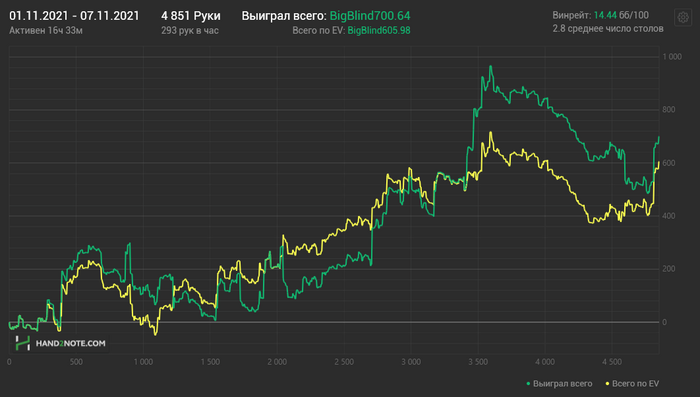Click the date range 01.11.2021 - 07.11.2021
This screenshot has height=397, width=700.
[74, 16]
